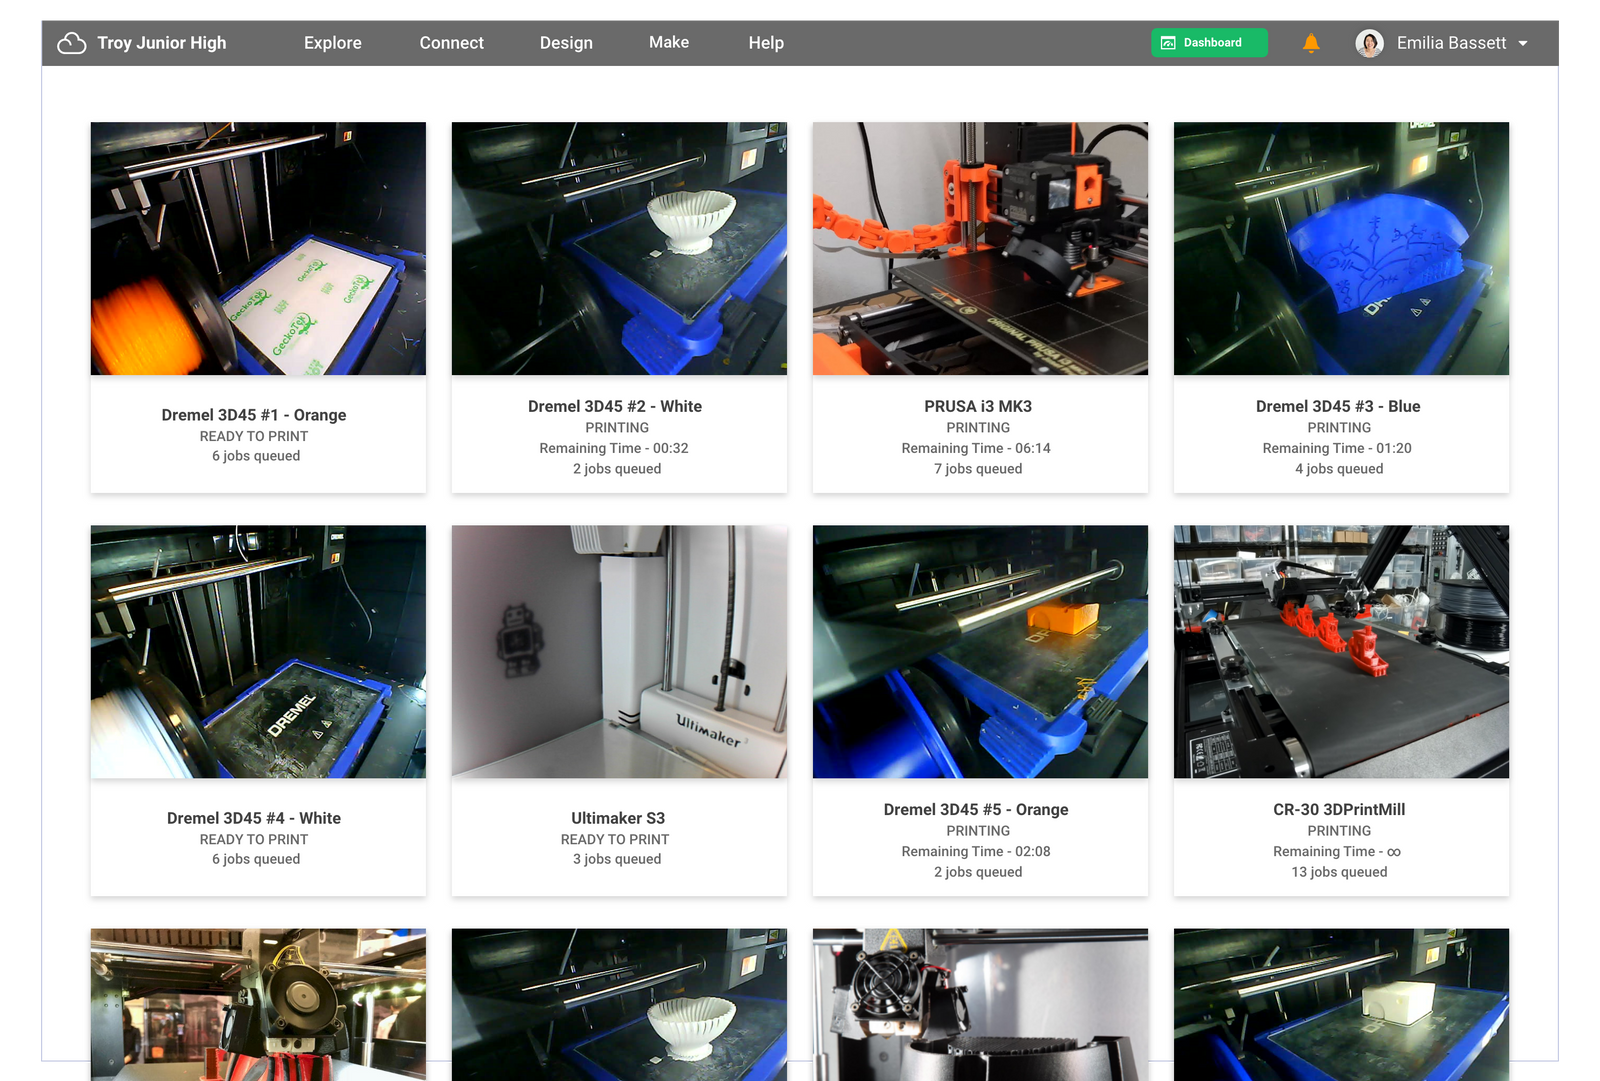The width and height of the screenshot is (1600, 1081).
Task: Click the Ultimaker S3 title
Action: point(618,818)
